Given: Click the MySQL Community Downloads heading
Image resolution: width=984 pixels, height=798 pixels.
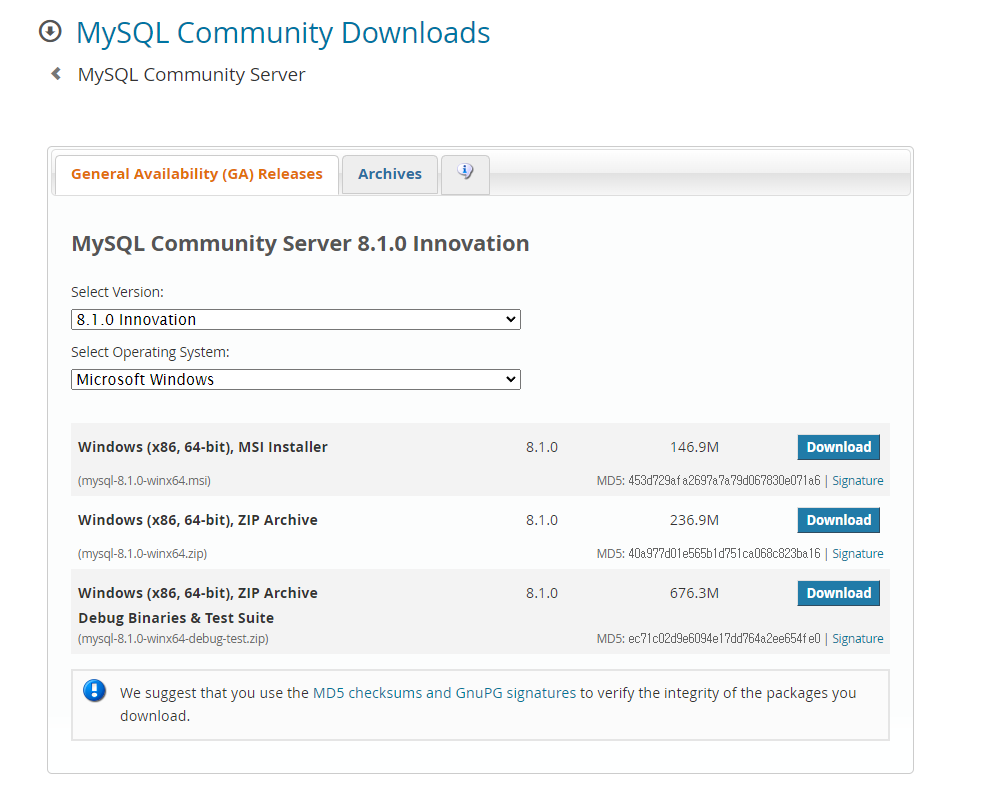Looking at the screenshot, I should (x=283, y=33).
